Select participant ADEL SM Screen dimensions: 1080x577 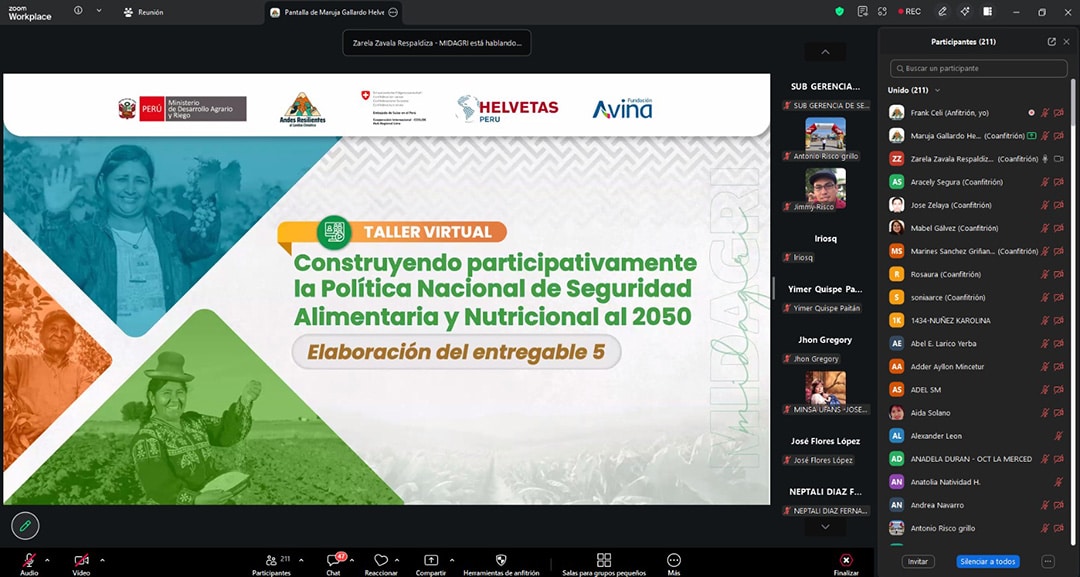[977, 390]
